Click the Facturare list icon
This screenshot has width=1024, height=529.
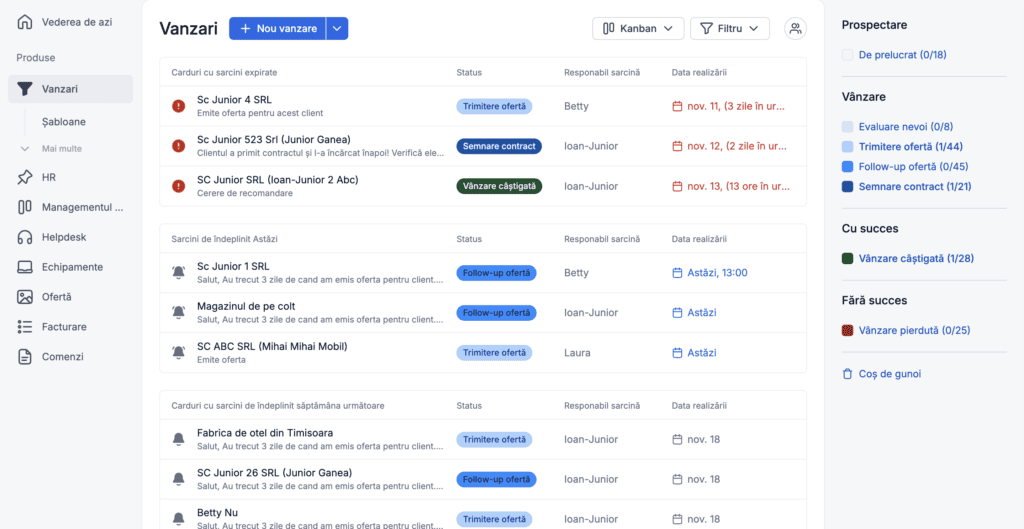coord(25,327)
